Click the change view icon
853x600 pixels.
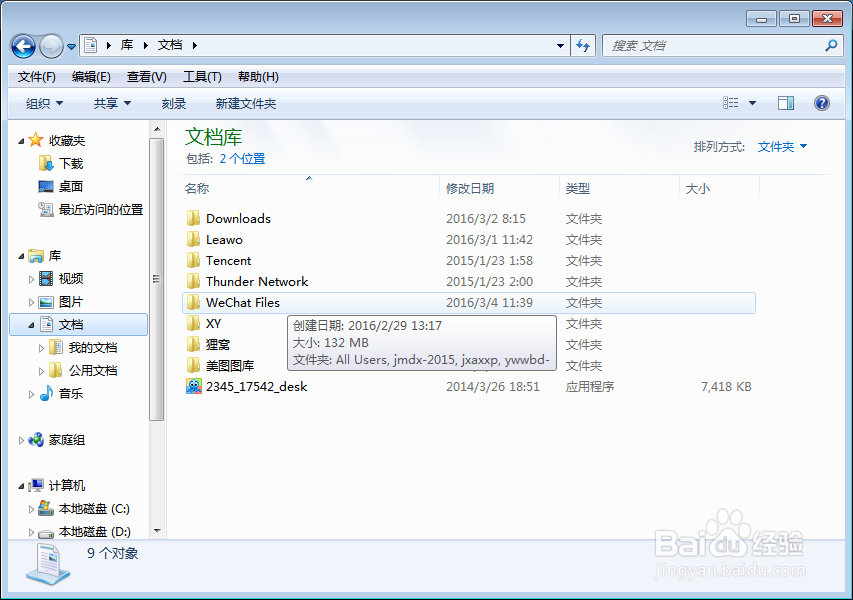(x=731, y=103)
